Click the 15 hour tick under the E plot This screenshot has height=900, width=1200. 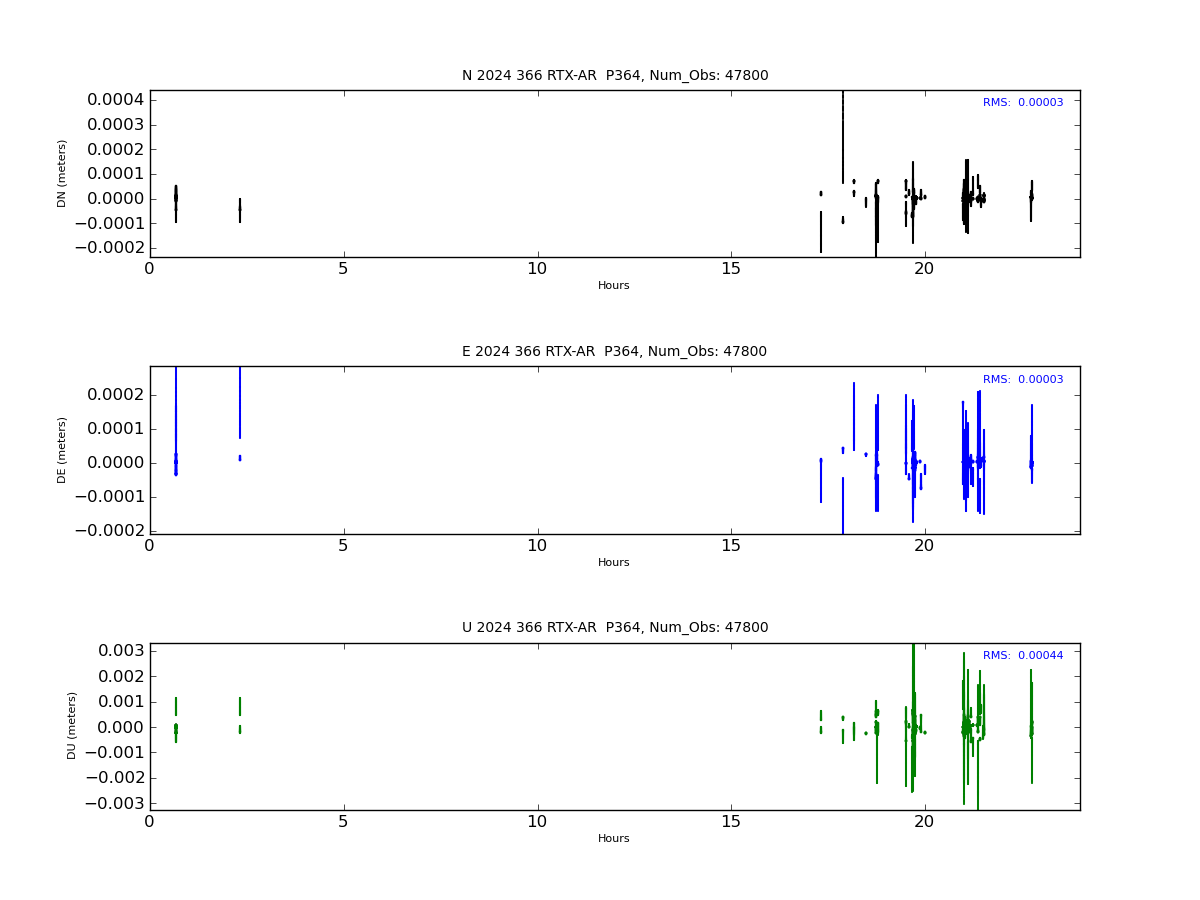[x=731, y=546]
